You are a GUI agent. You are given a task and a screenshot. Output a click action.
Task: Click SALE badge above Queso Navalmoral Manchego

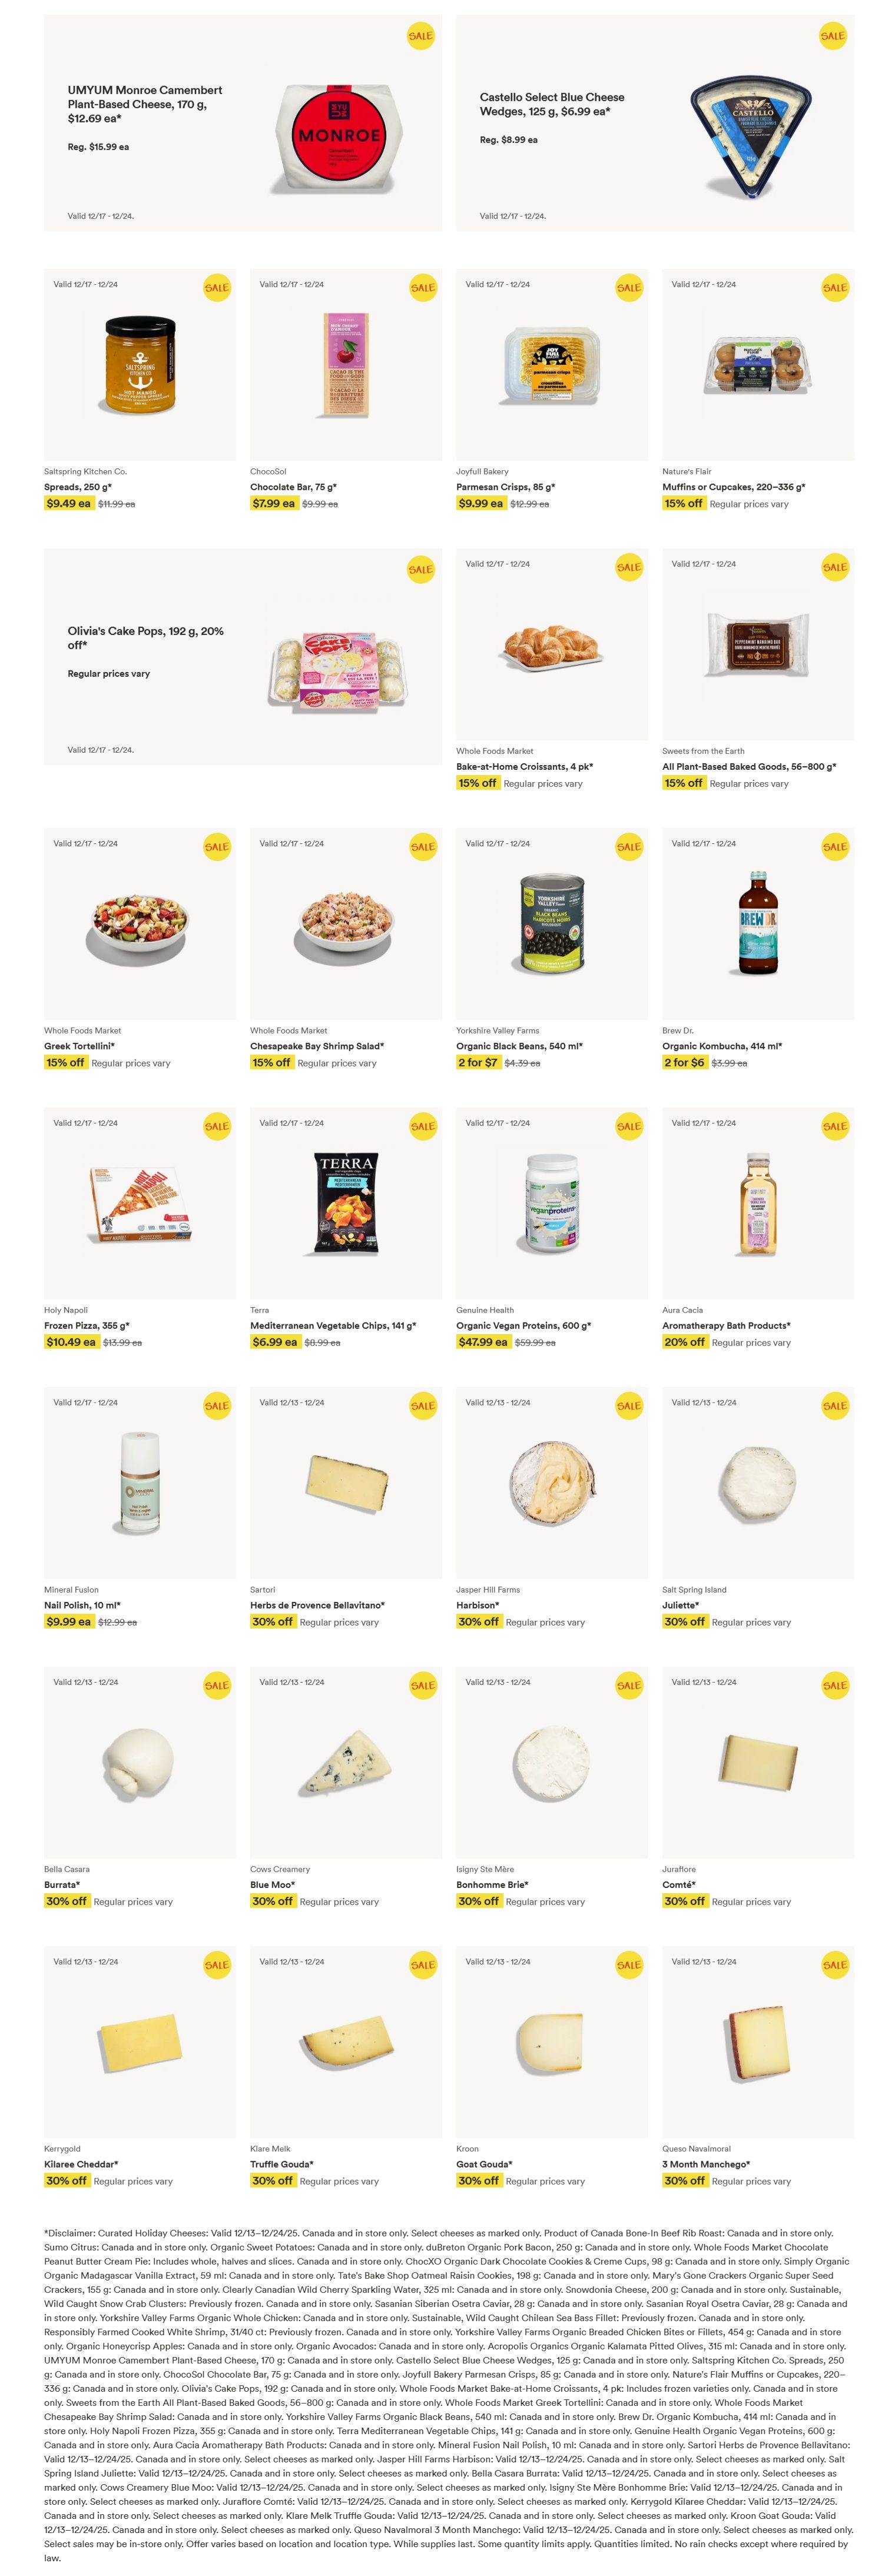coord(835,1964)
